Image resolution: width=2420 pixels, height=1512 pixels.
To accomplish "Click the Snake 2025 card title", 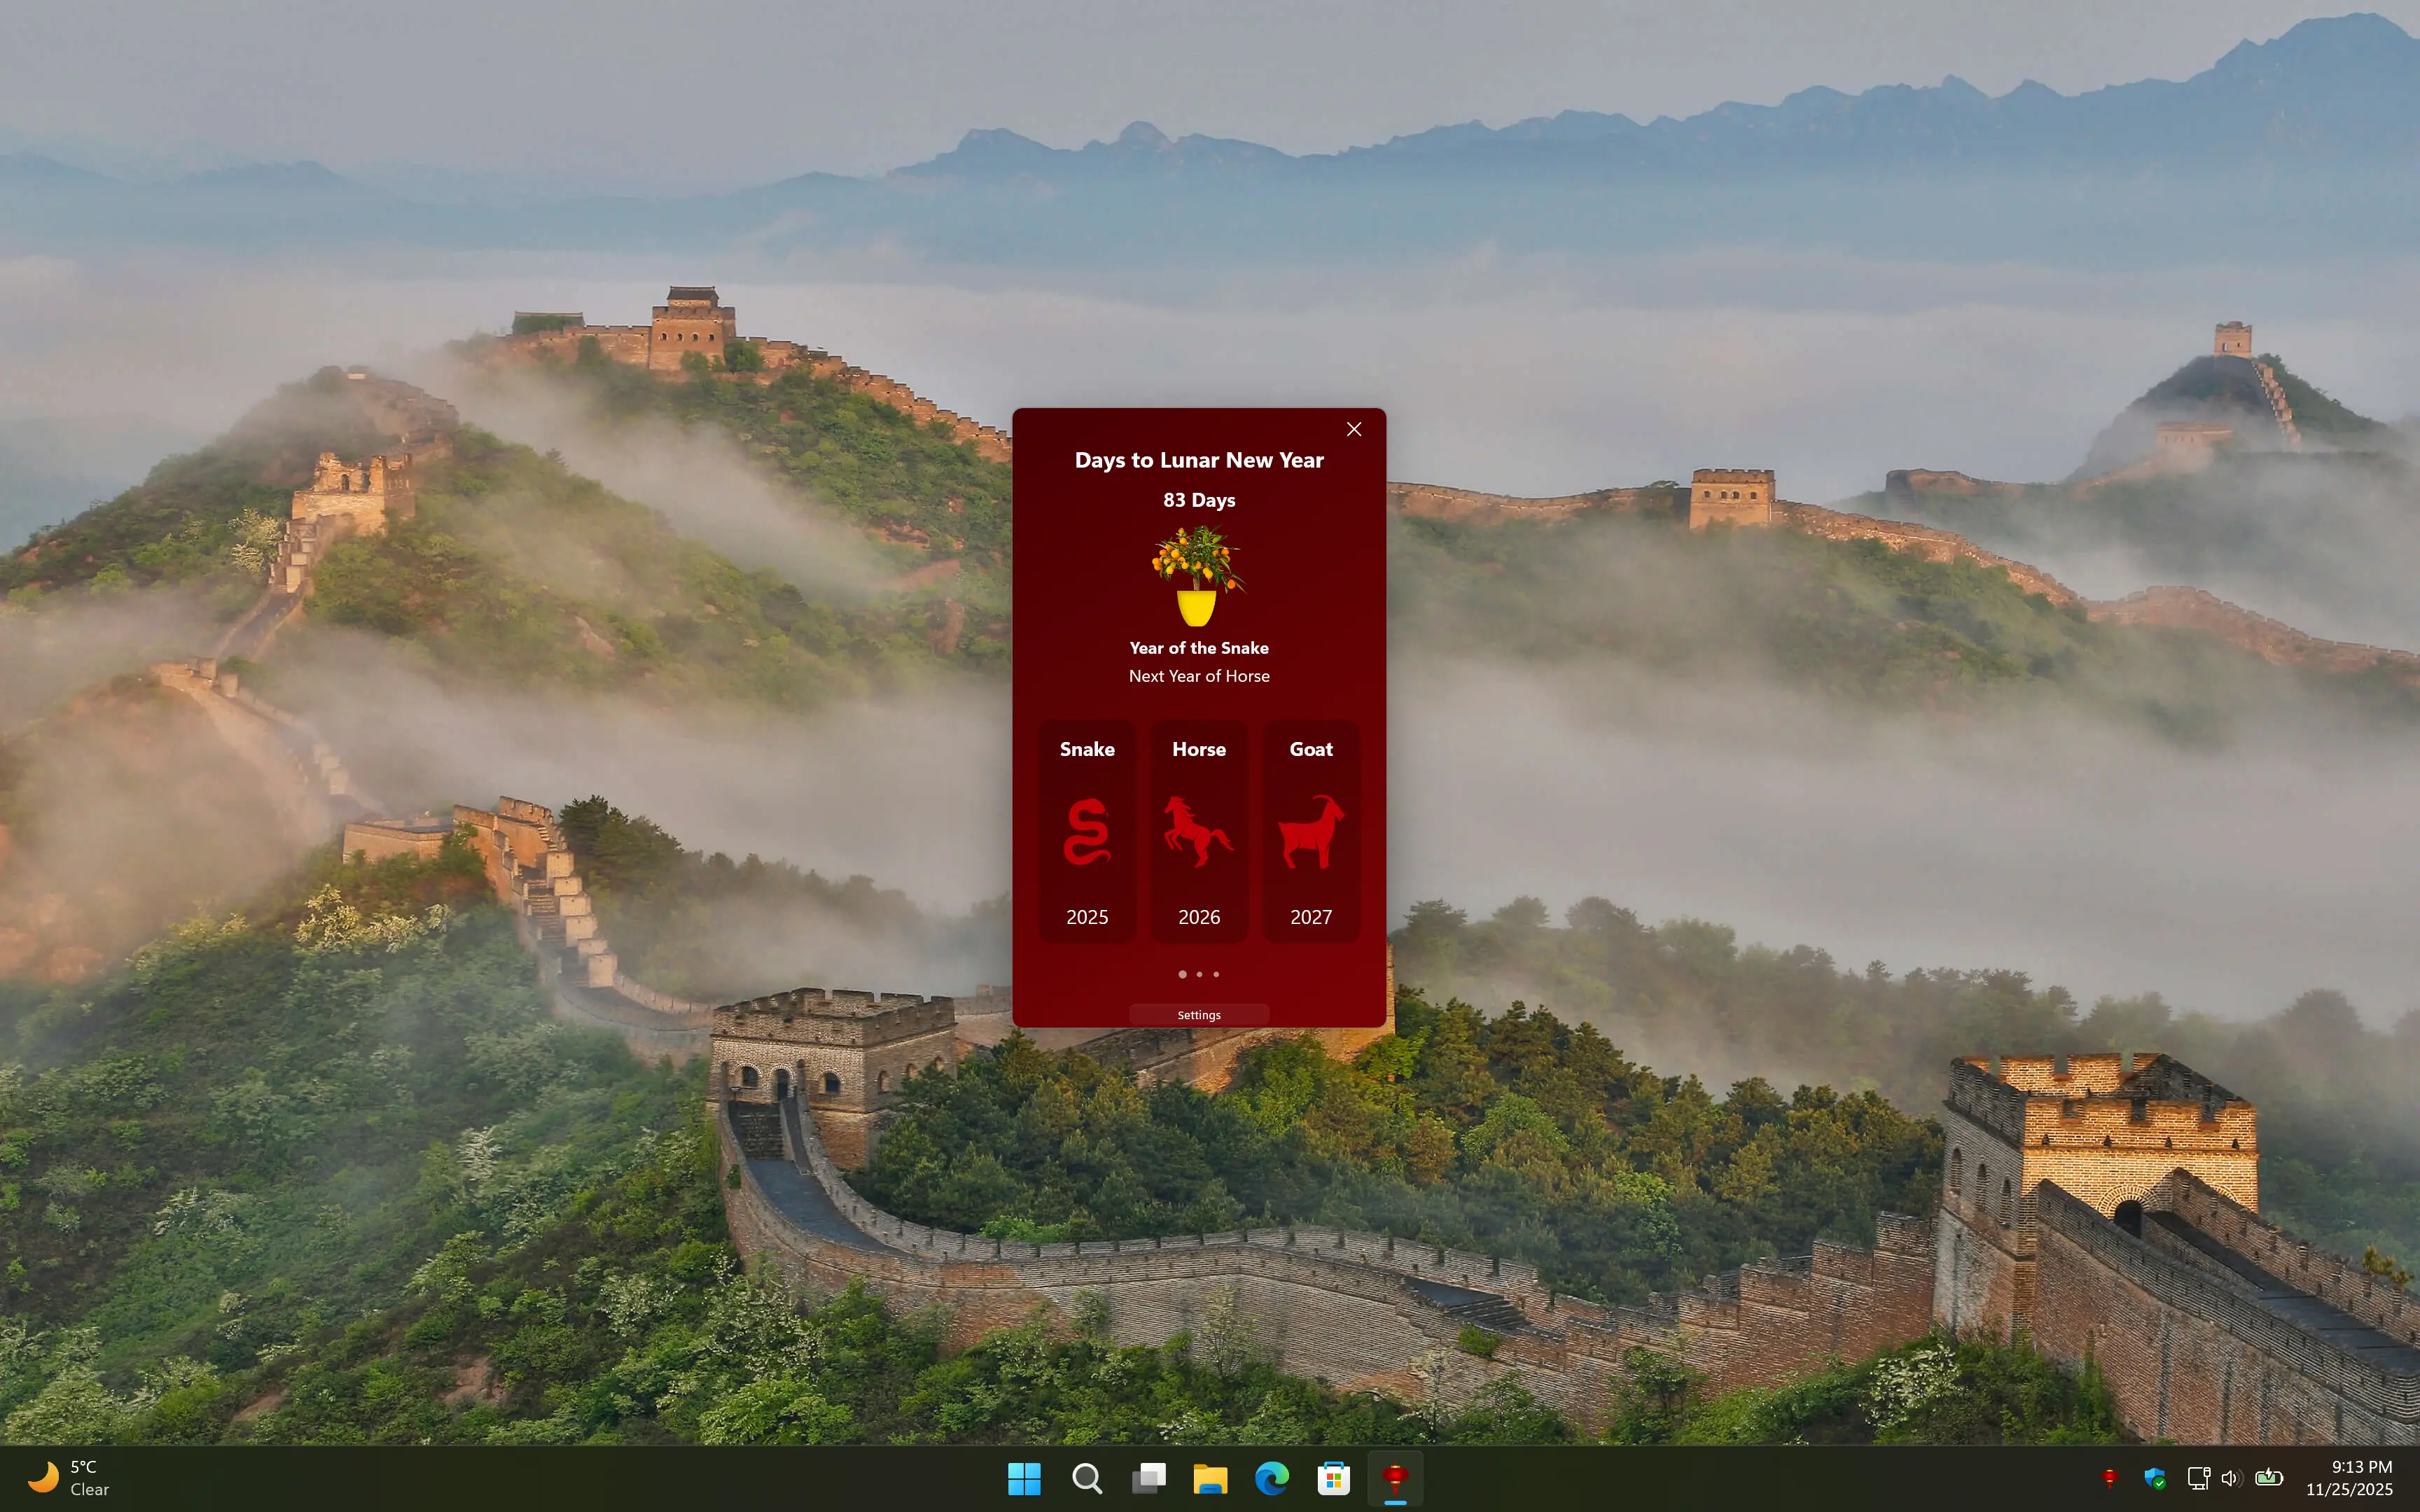I will coord(1087,749).
